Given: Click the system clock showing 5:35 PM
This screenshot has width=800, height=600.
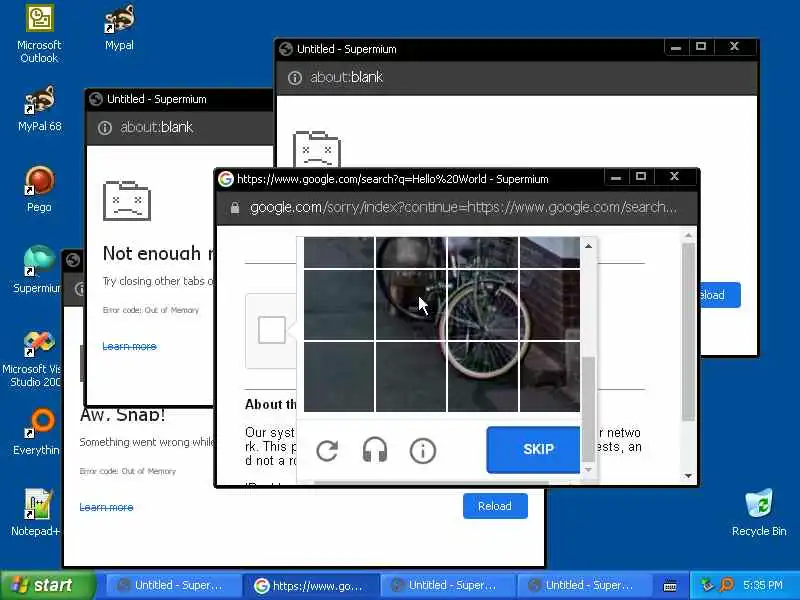Looking at the screenshot, I should pos(762,585).
